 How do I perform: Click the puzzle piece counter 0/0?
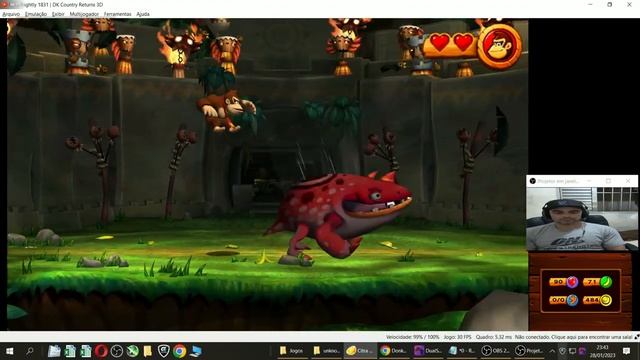[564, 300]
